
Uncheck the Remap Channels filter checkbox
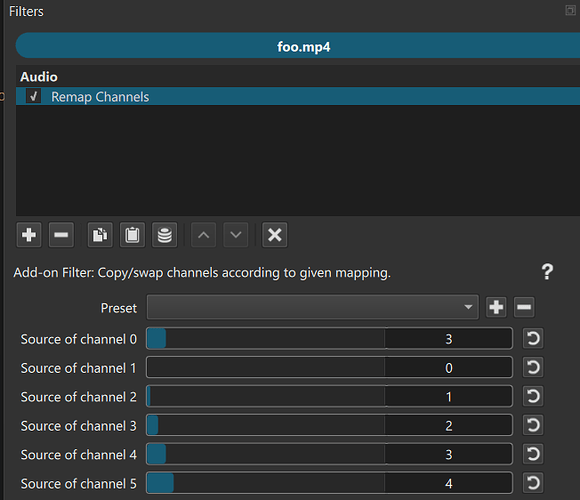[34, 97]
